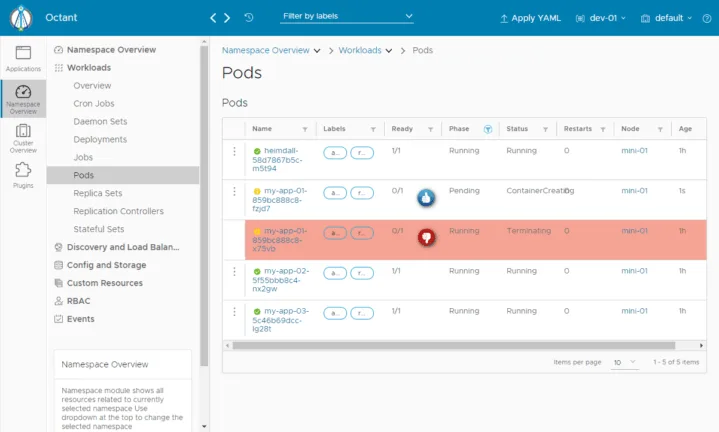Image resolution: width=719 pixels, height=432 pixels.
Task: Open Jobs in the nav
Action: 83,157
